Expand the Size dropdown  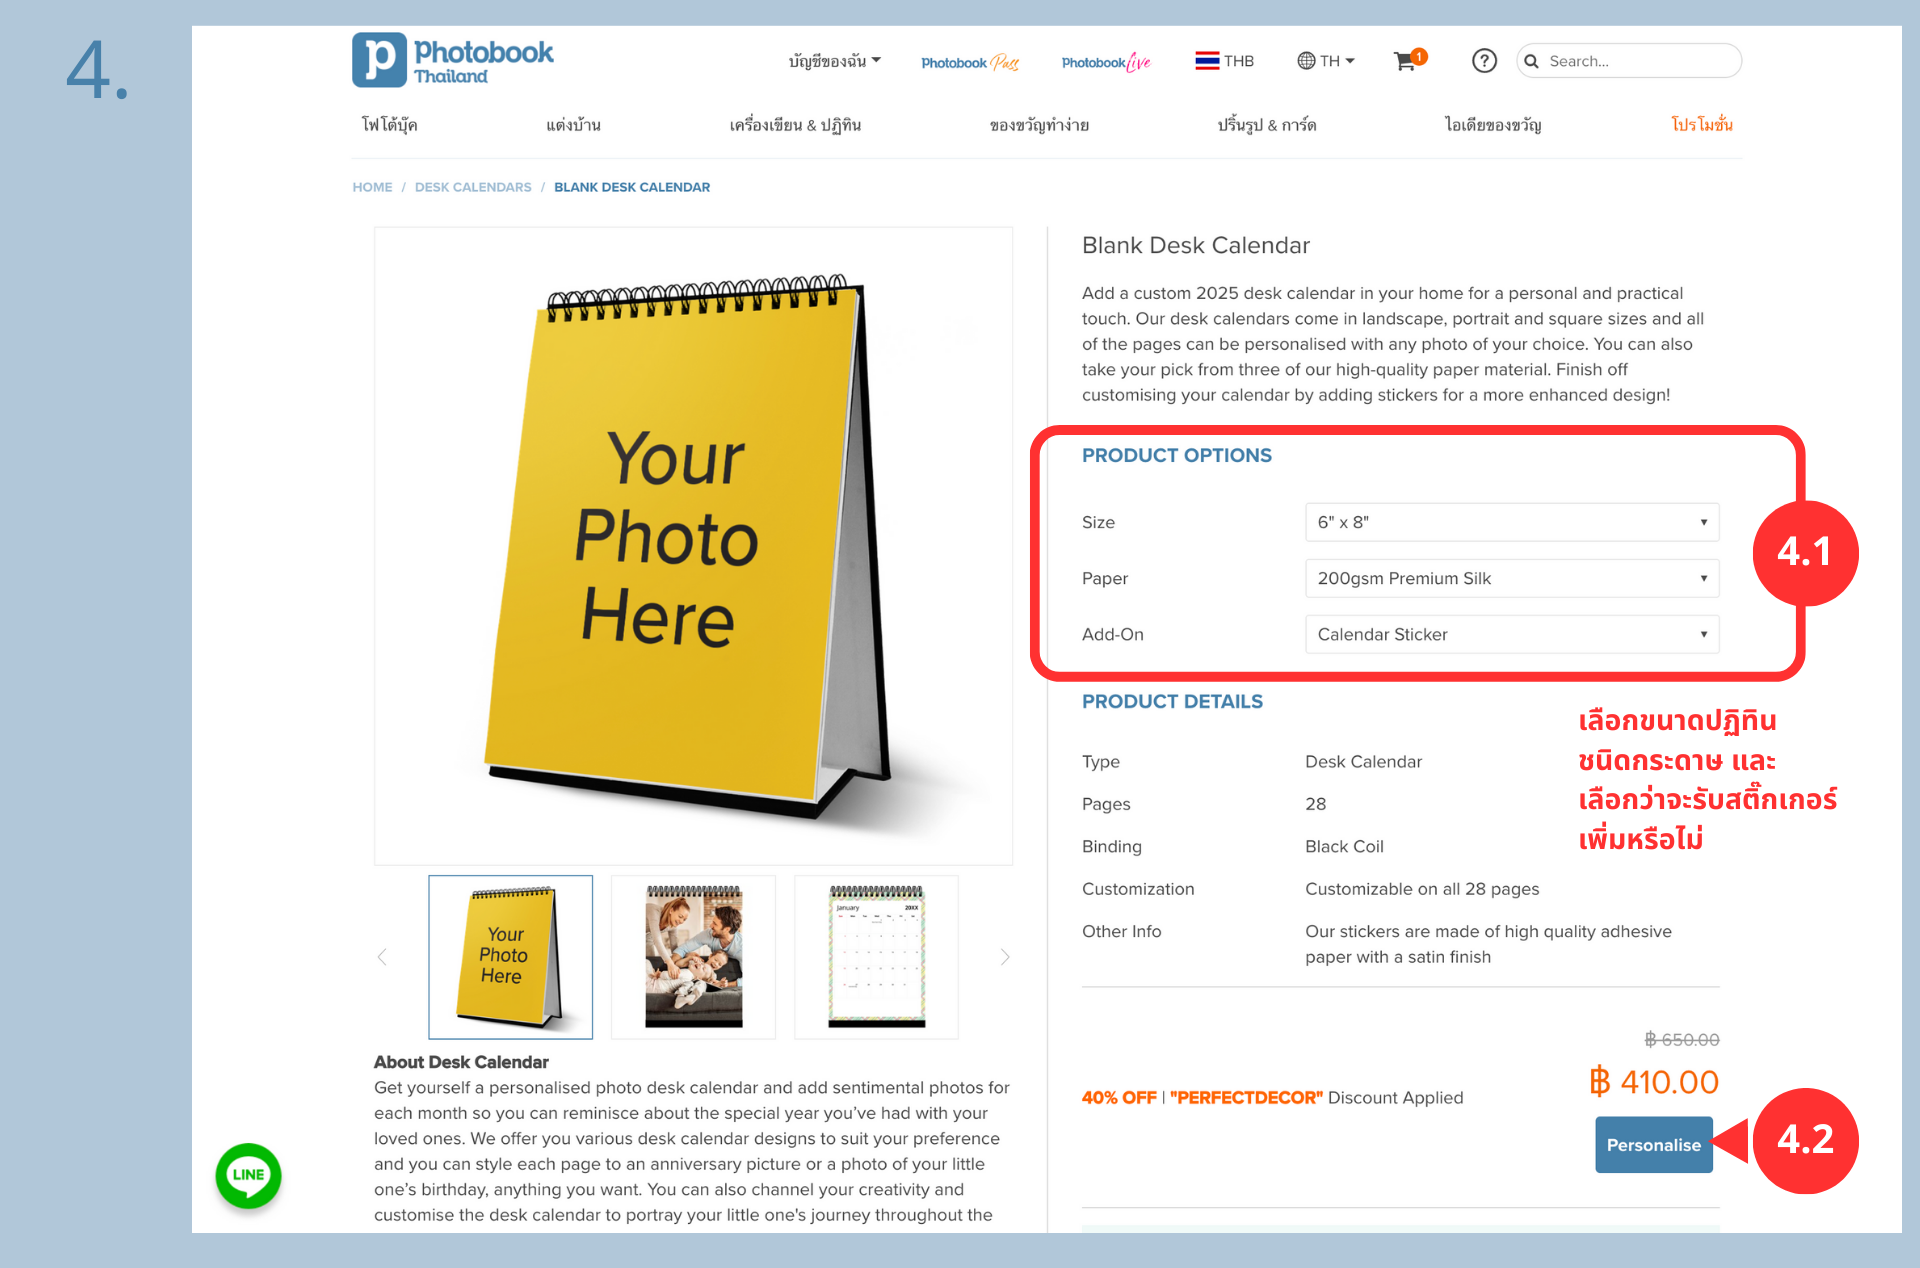[1511, 522]
